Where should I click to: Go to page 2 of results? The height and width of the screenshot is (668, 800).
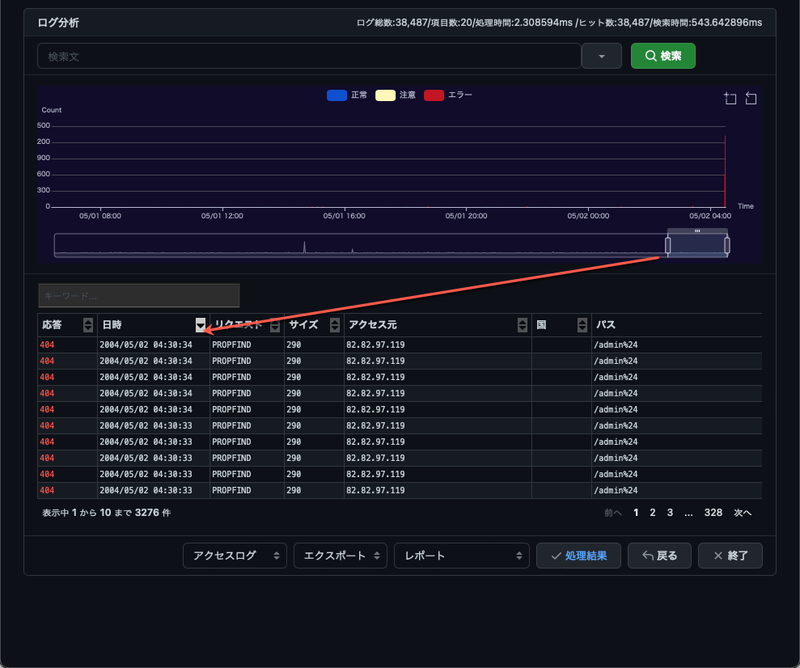click(652, 512)
